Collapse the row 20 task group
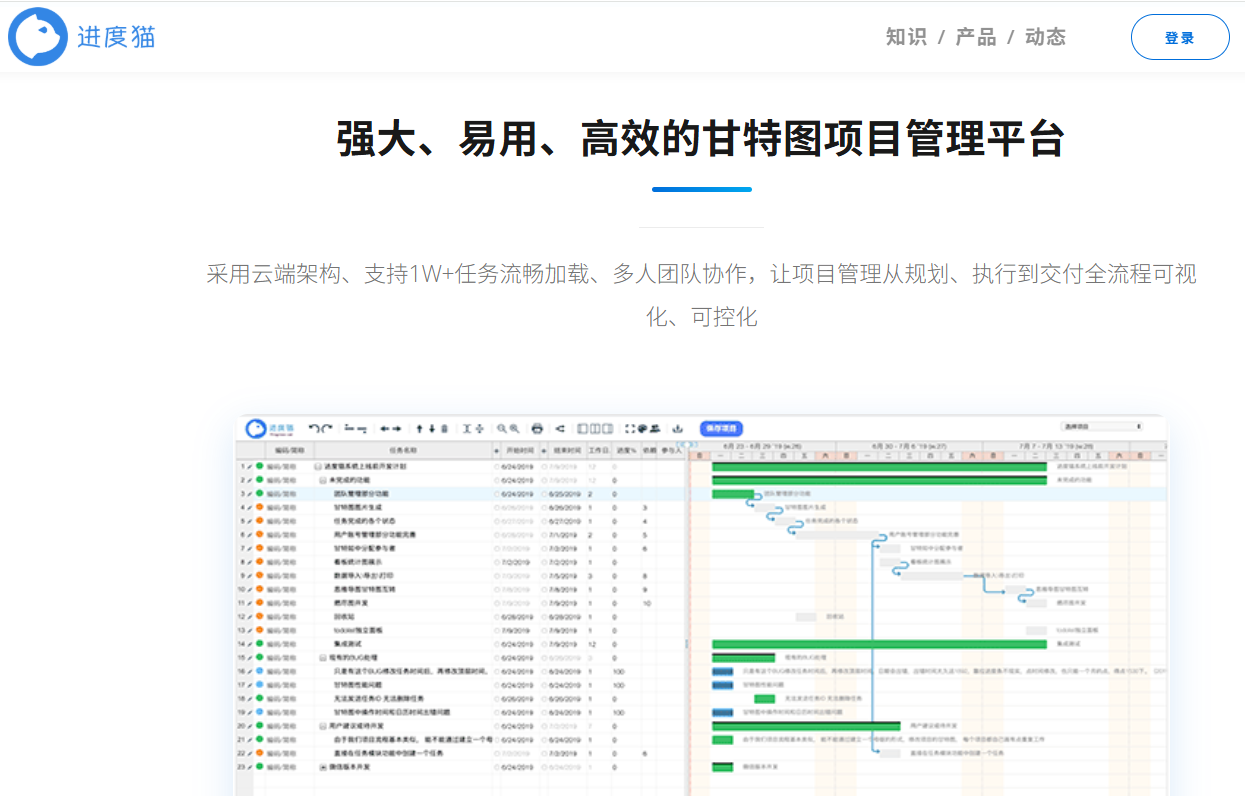 [x=322, y=726]
